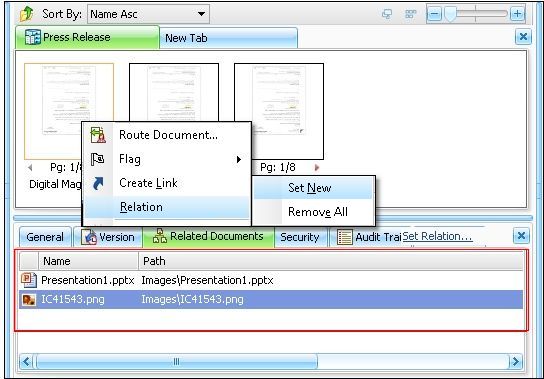This screenshot has width=544, height=379.
Task: Select the third document thumbnail
Action: pos(279,111)
